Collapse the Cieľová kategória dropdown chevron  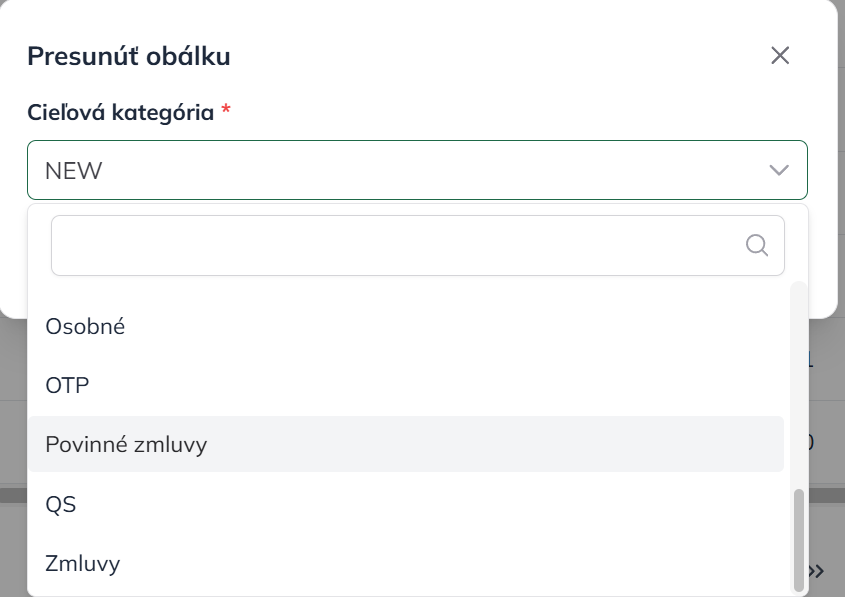[779, 170]
